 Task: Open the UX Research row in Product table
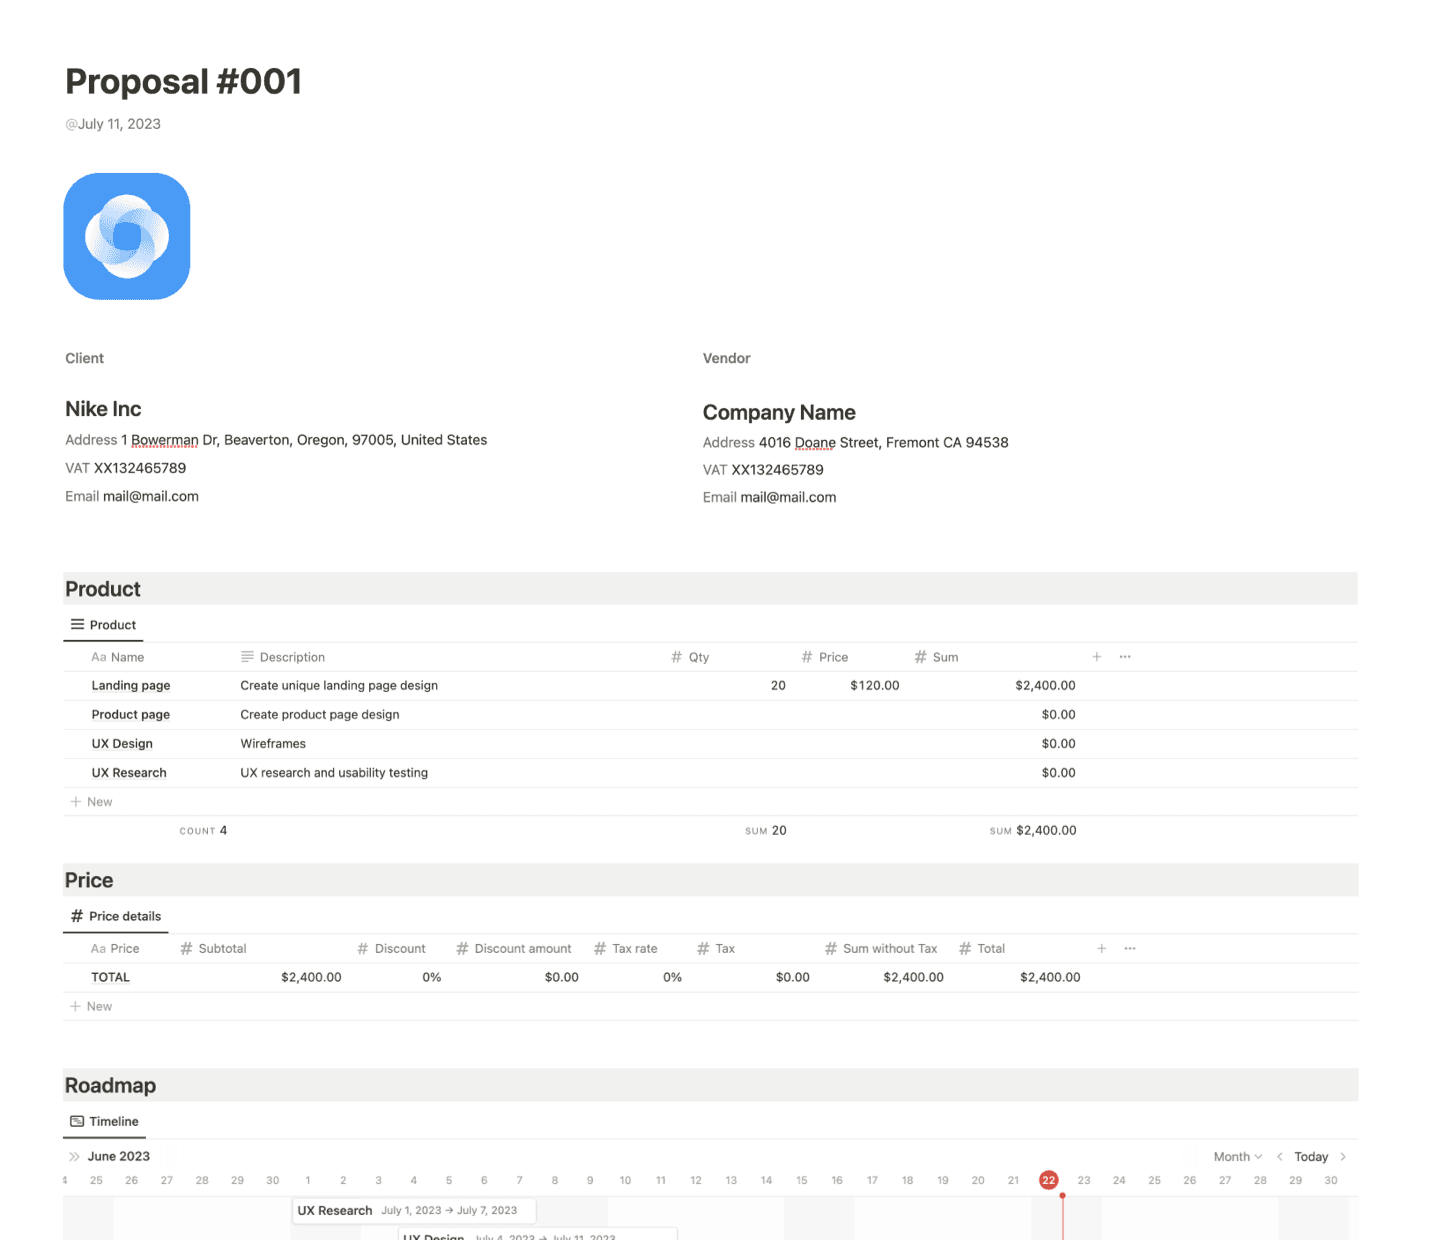[129, 773]
